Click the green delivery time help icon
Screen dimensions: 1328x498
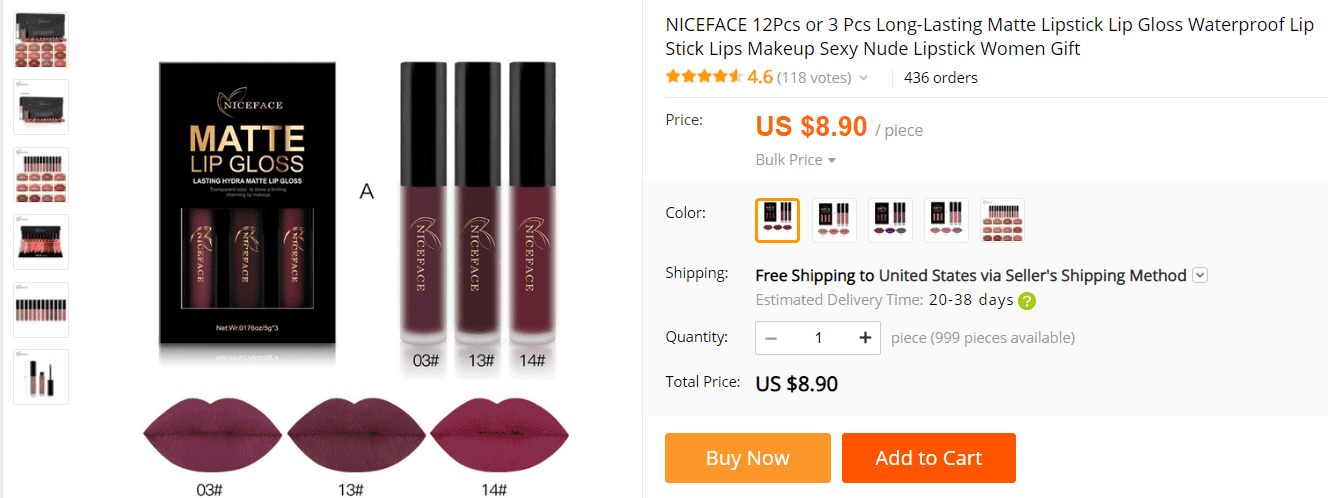click(1027, 300)
